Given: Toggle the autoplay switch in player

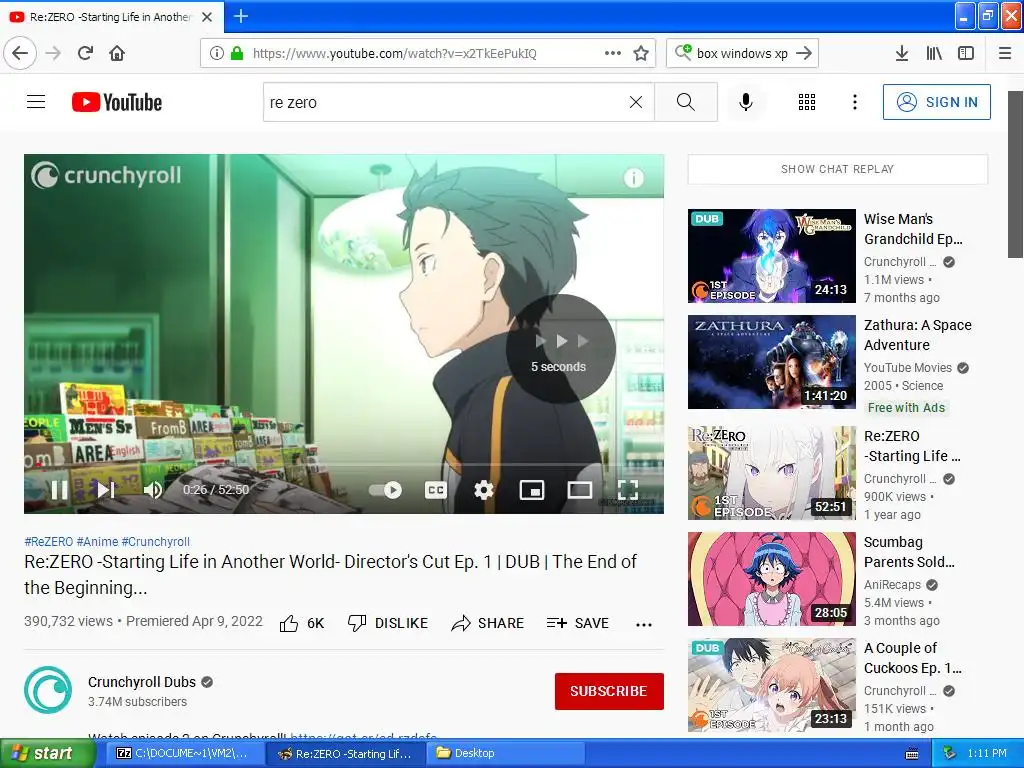Looking at the screenshot, I should click(x=385, y=490).
